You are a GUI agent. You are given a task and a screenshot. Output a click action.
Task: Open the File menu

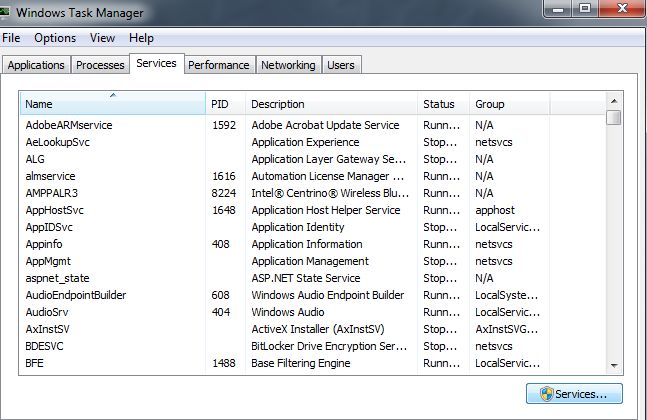coord(11,38)
